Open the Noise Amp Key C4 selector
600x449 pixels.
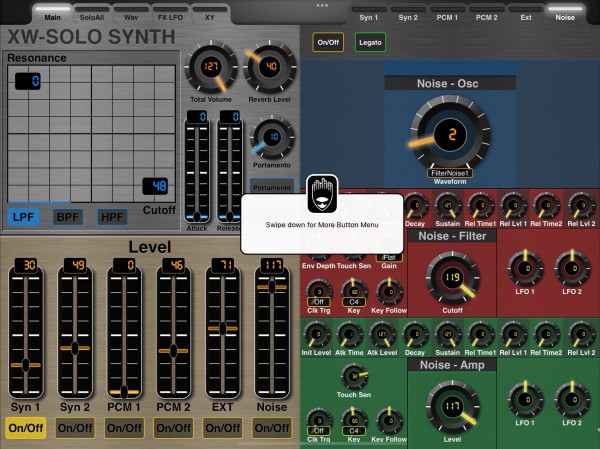coord(354,431)
